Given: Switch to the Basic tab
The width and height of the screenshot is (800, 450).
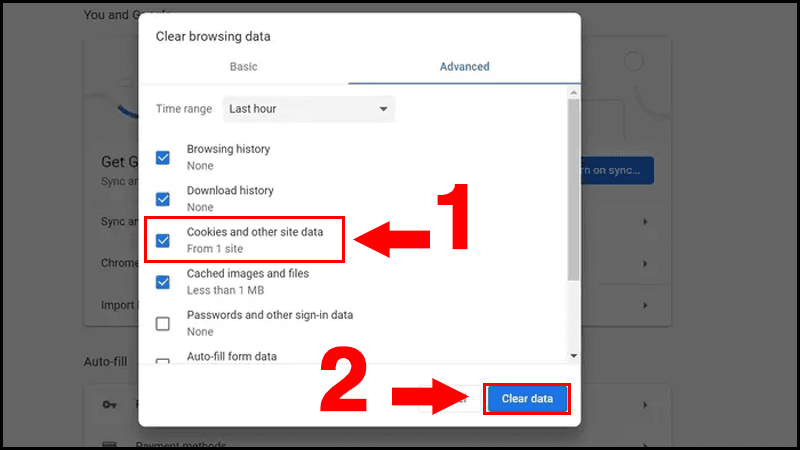Looking at the screenshot, I should click(x=243, y=67).
